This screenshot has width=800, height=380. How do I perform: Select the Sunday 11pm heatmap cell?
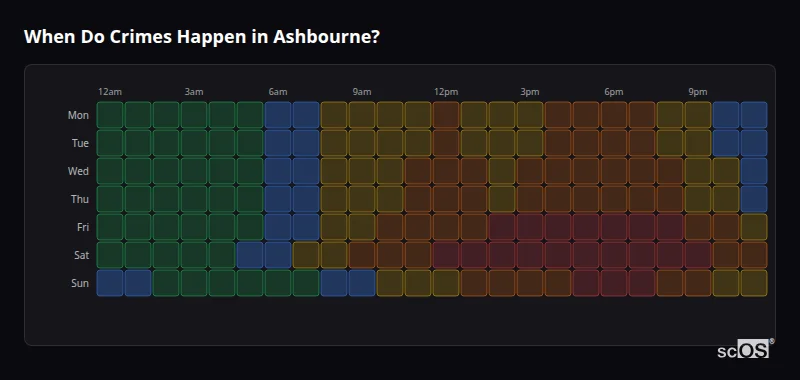754,283
